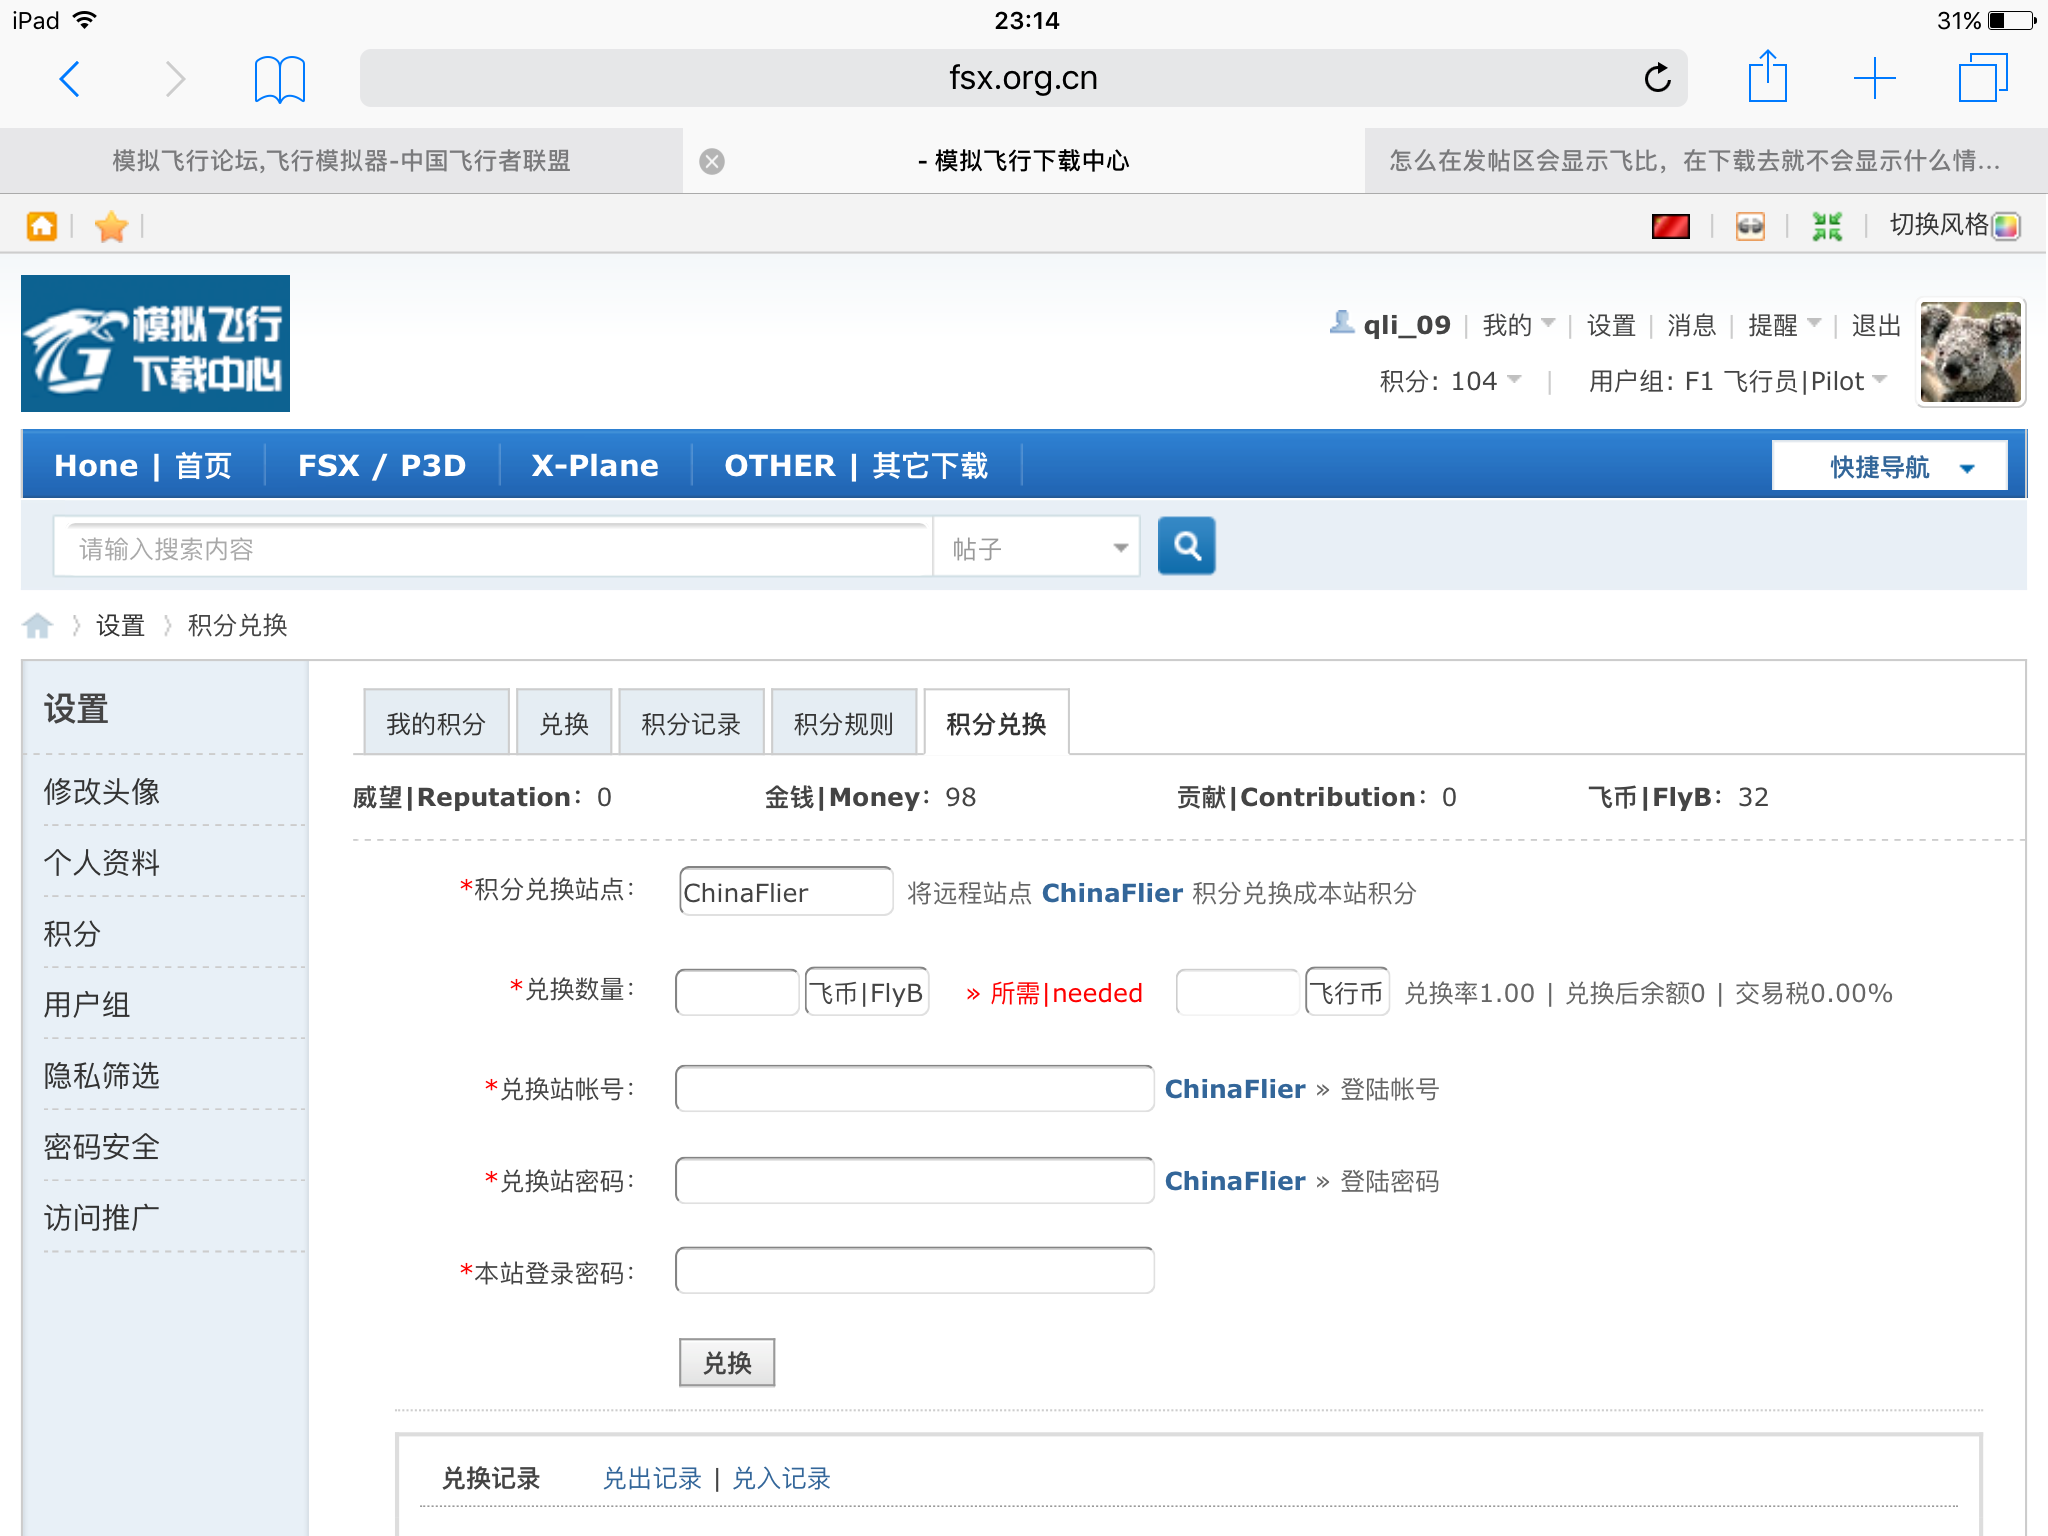Click the glasses reading-mode icon

pyautogui.click(x=1750, y=226)
